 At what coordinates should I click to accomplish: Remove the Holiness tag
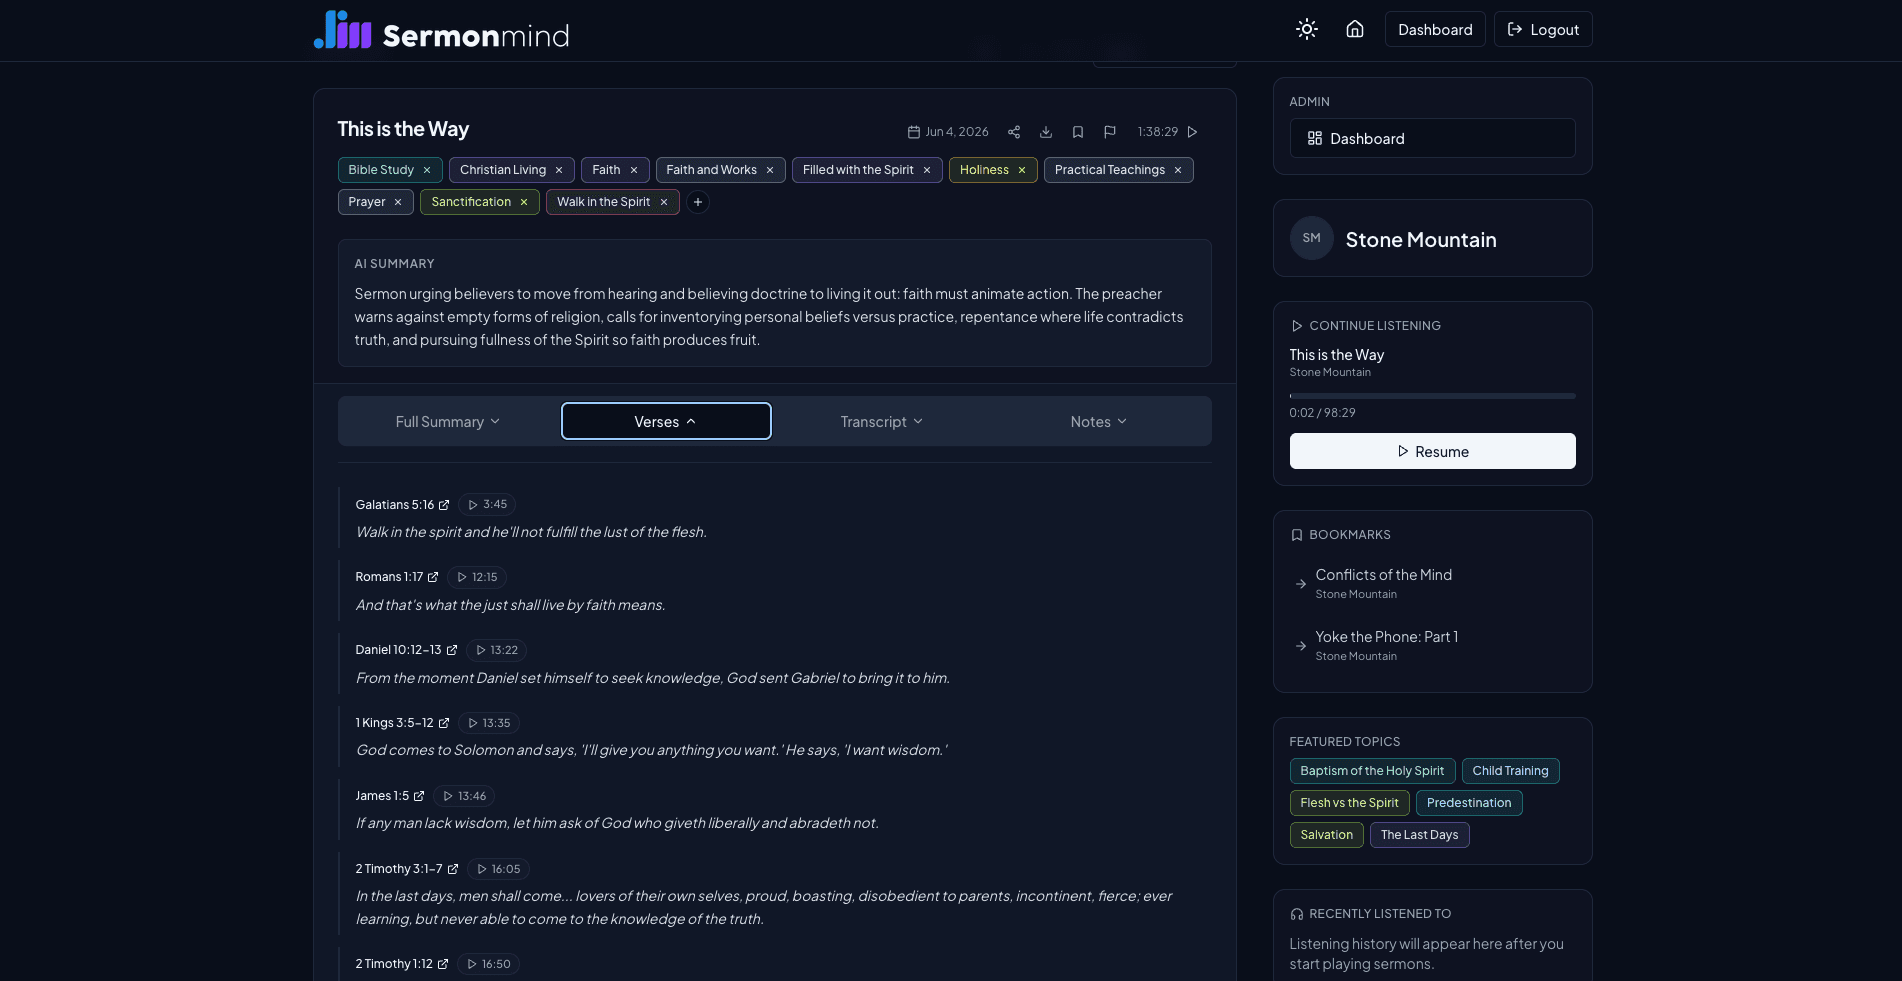[1021, 170]
